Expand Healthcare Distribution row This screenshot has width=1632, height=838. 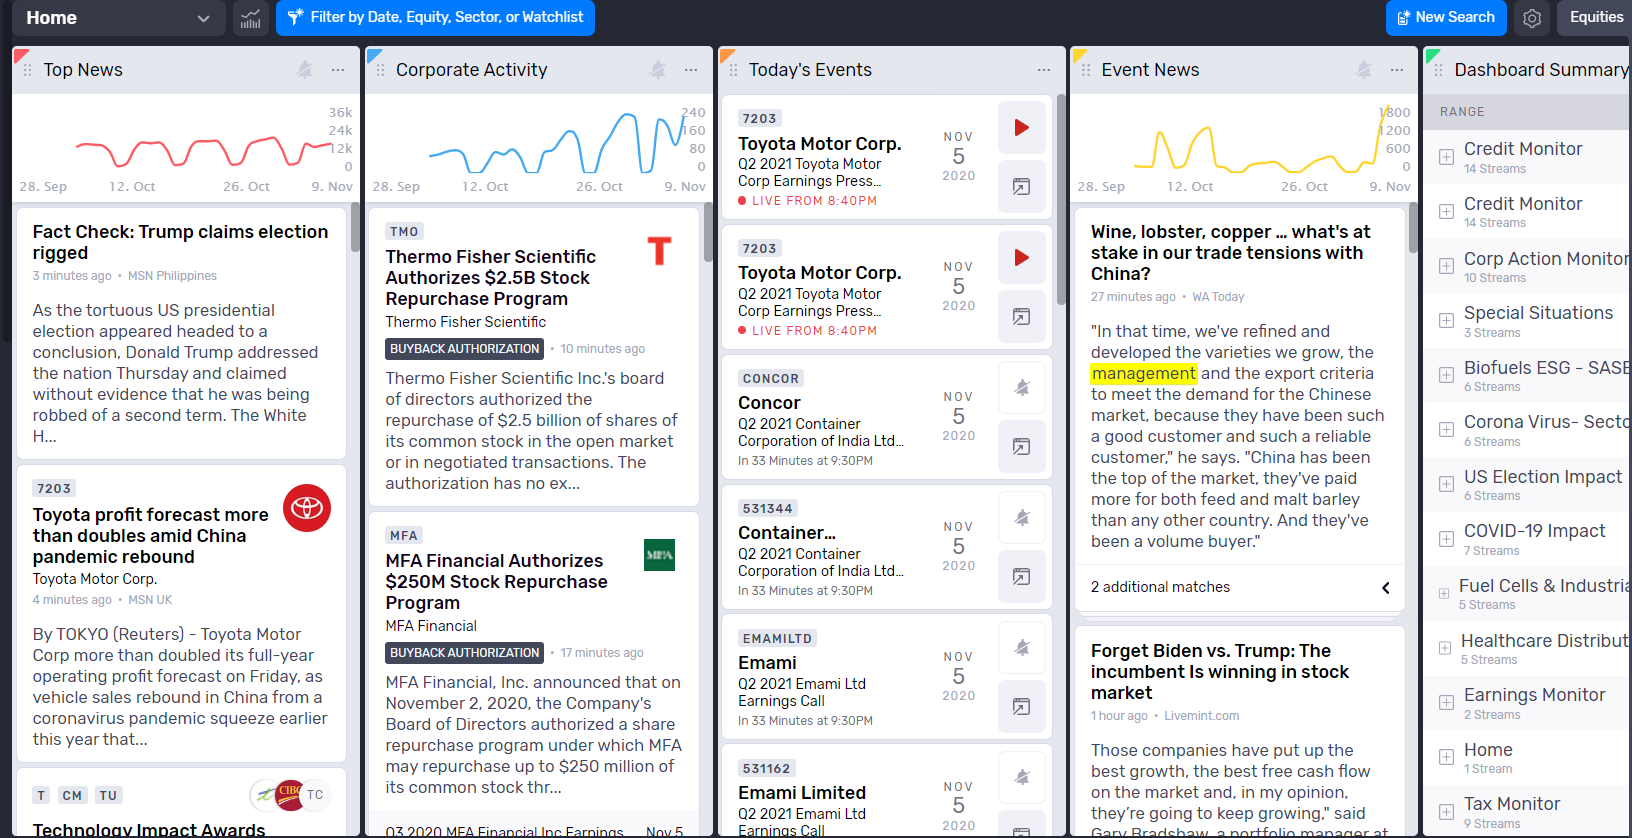pos(1445,648)
